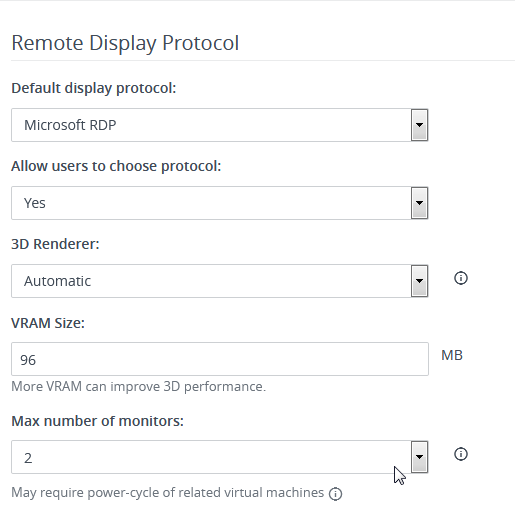
Task: Click the Max number of monitors label
Action: pyautogui.click(x=97, y=421)
